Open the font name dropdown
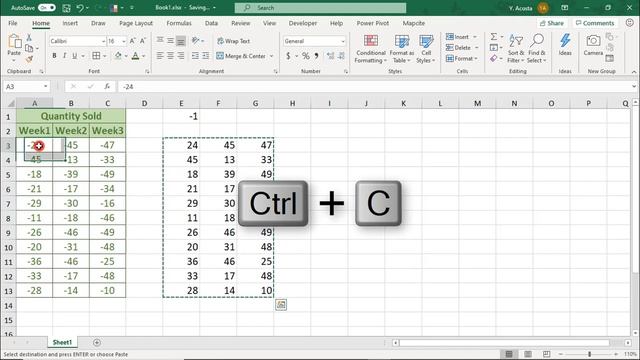This screenshot has width=640, height=360. (103, 41)
